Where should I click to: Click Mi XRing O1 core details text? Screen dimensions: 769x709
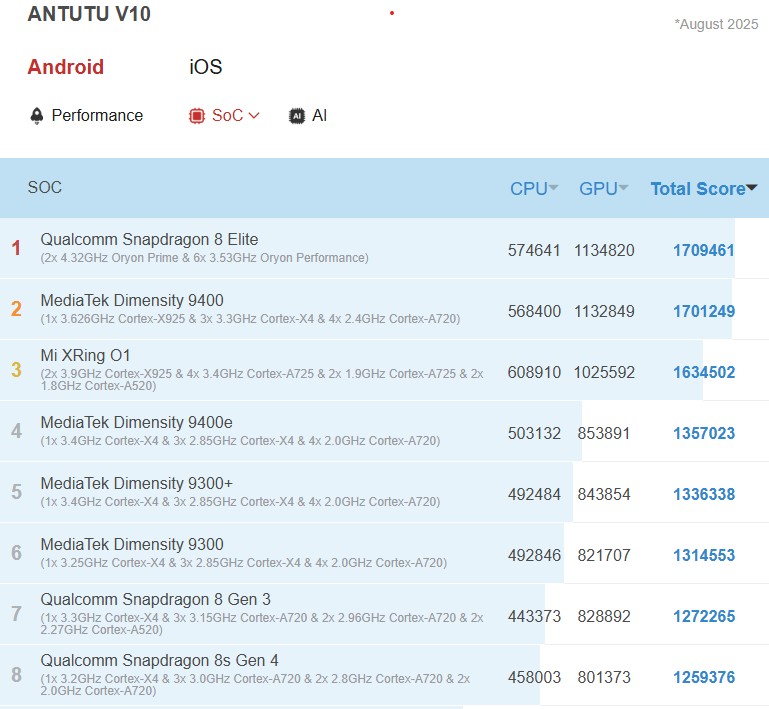pos(262,380)
